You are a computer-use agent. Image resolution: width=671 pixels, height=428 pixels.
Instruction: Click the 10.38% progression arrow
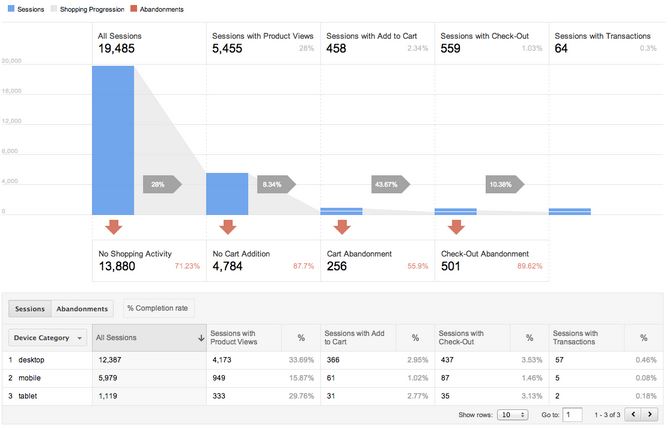pyautogui.click(x=503, y=184)
